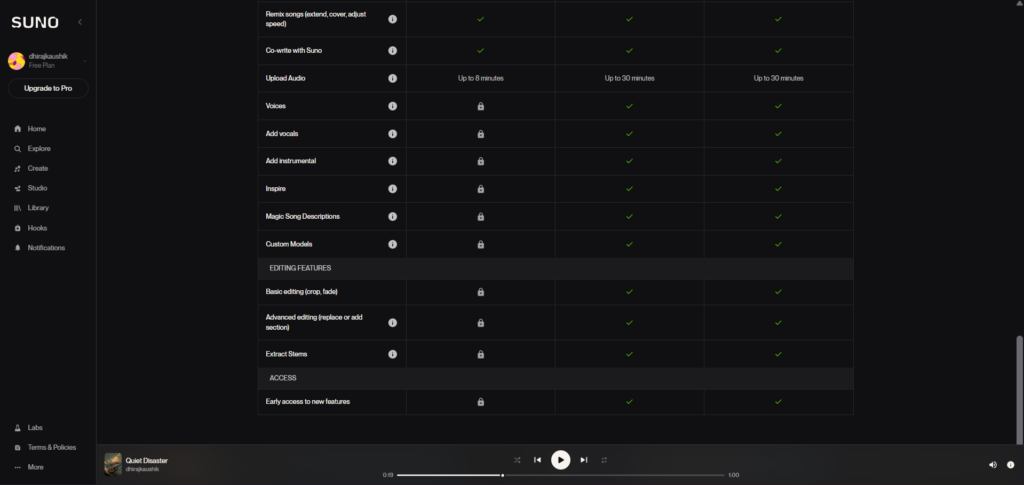
Task: Show info for Remix songs feature
Action: [392, 19]
